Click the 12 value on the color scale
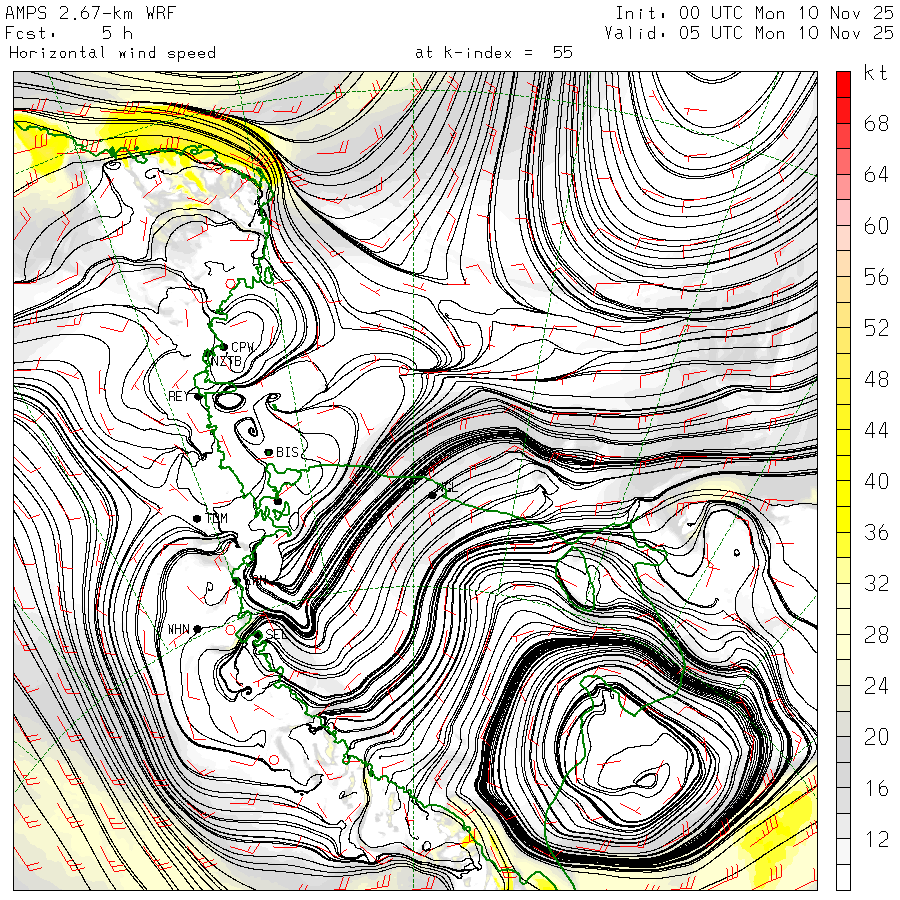Viewport: 900px width, 900px height. coord(876,839)
